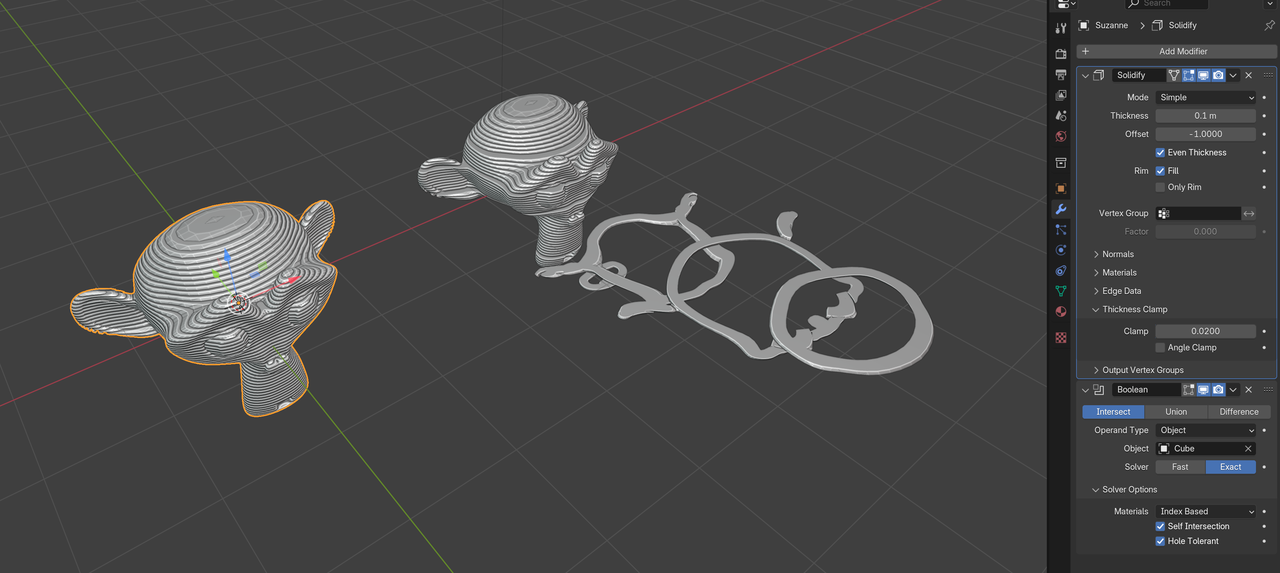Remove the Solidify modifier

pyautogui.click(x=1248, y=75)
